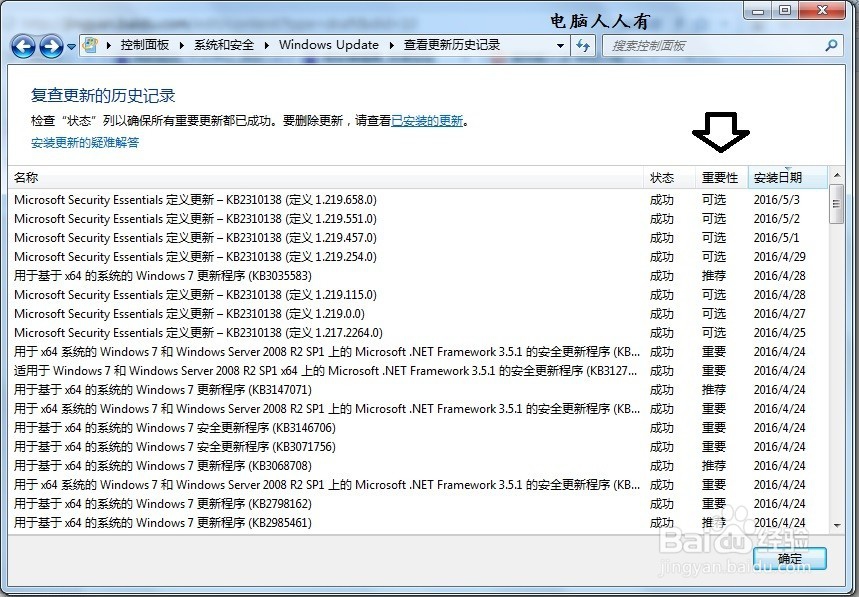Screen dimensions: 859x597
Task: Open the address bar history dropdown arrow
Action: click(x=560, y=45)
